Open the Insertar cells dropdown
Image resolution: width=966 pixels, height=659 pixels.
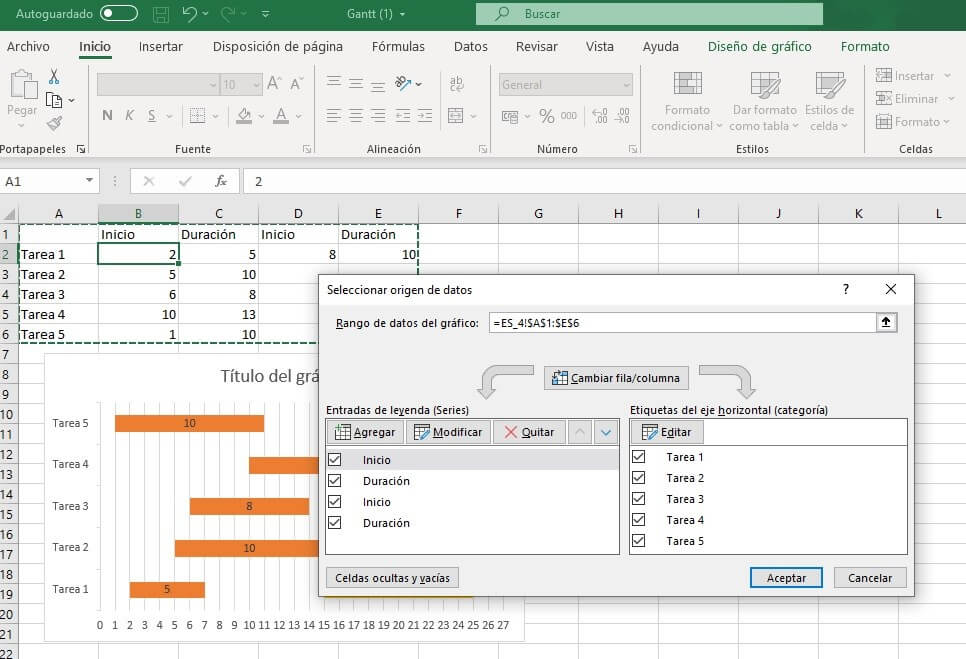coord(948,76)
